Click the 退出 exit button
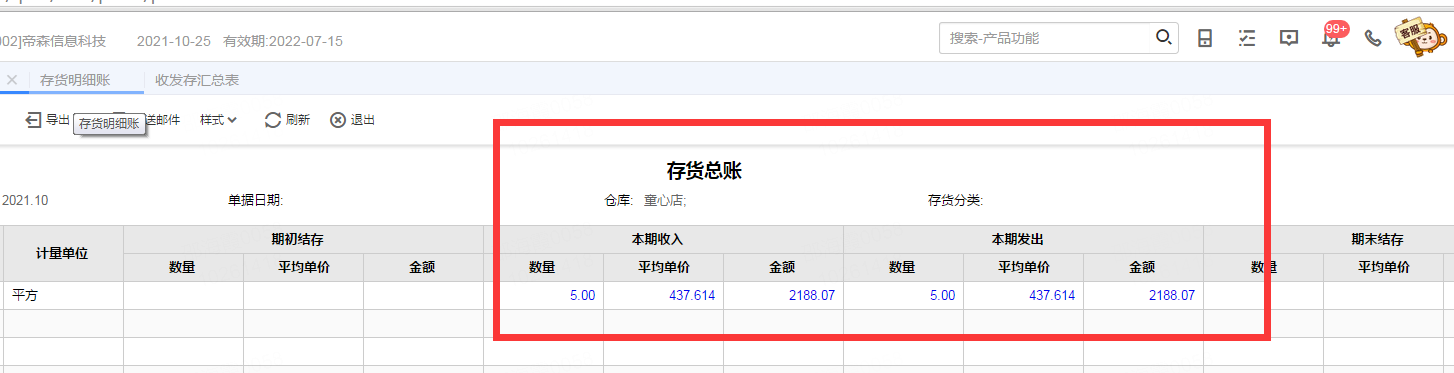 (x=352, y=120)
